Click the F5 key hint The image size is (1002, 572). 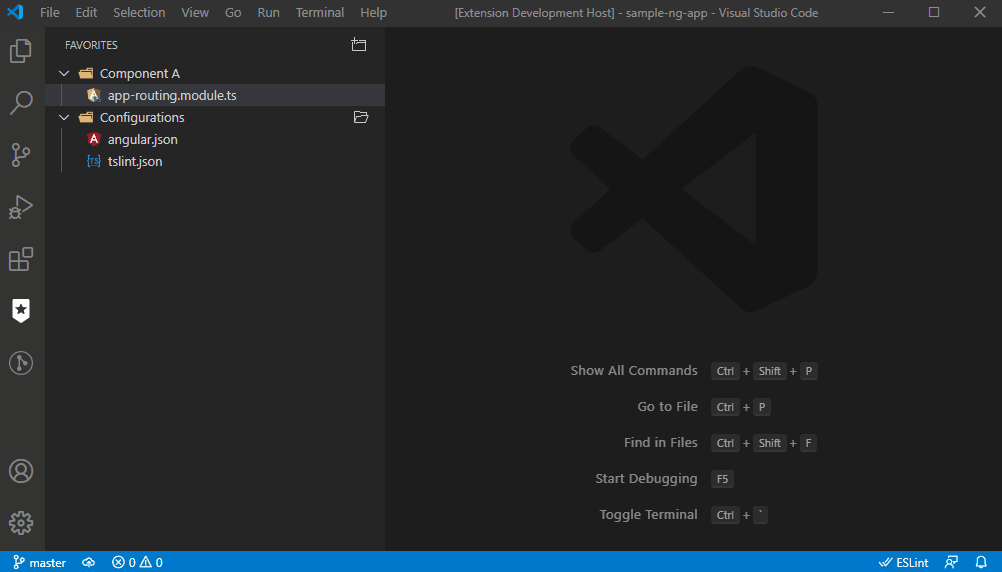tap(722, 479)
